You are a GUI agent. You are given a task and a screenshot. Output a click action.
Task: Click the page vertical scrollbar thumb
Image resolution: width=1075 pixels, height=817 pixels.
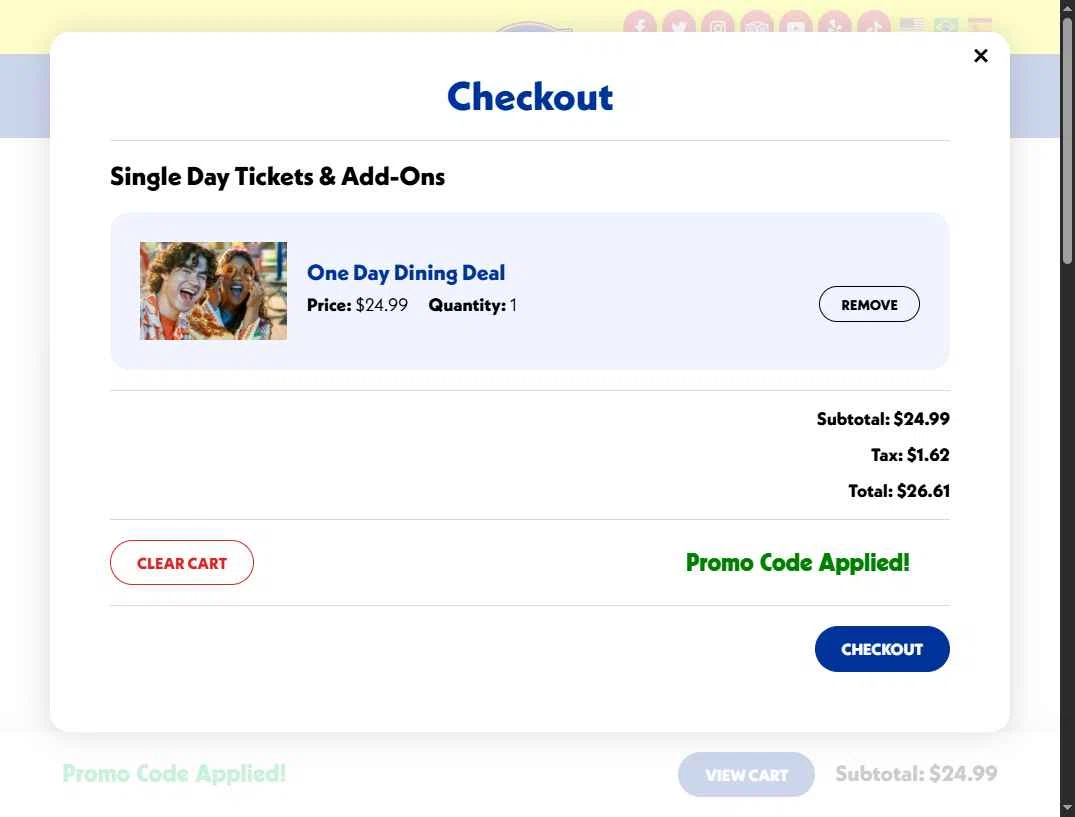pyautogui.click(x=1067, y=141)
